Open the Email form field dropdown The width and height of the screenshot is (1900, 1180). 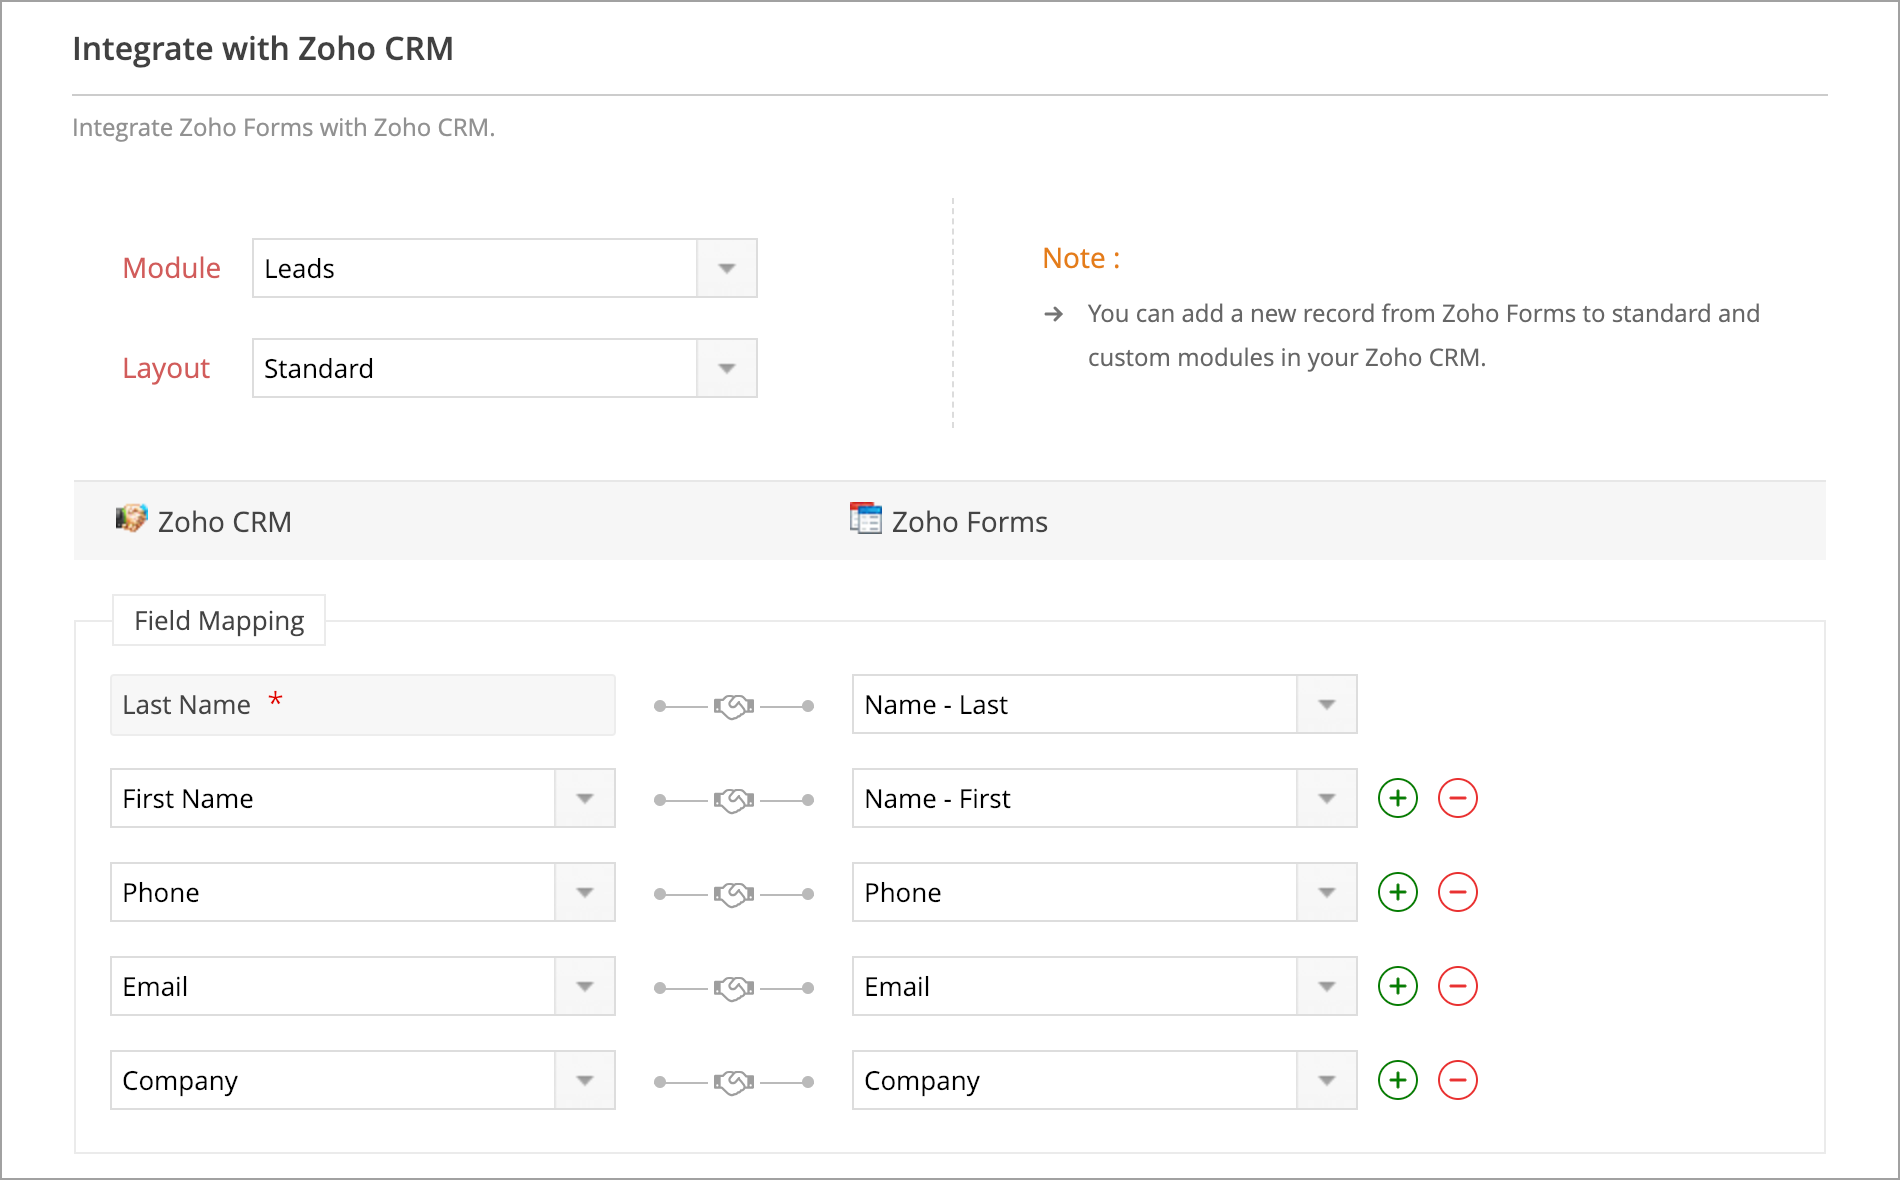(1105, 986)
